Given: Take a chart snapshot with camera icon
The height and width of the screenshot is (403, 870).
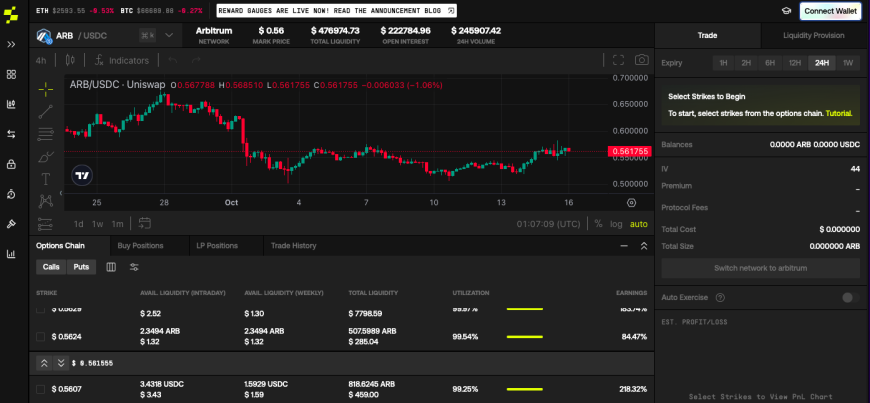Looking at the screenshot, I should point(641,60).
